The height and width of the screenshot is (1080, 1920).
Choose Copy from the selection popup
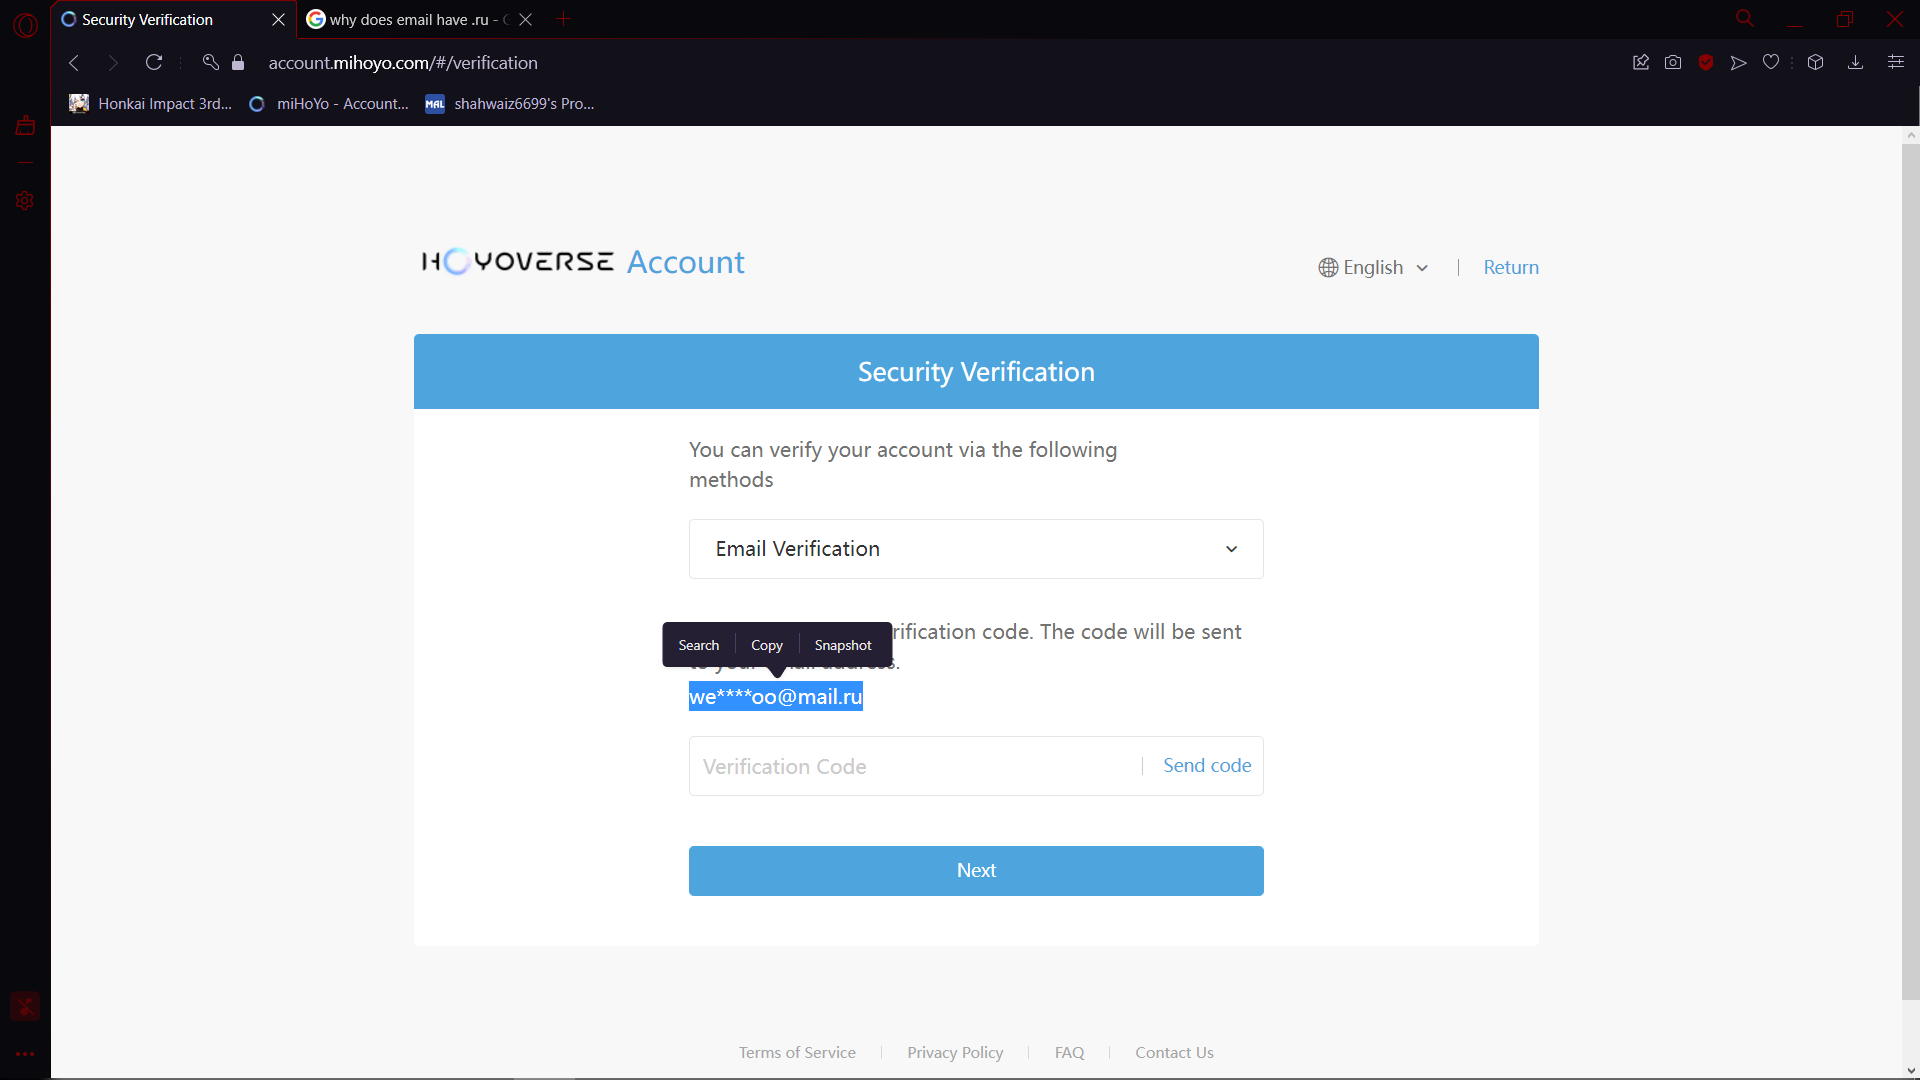[766, 645]
